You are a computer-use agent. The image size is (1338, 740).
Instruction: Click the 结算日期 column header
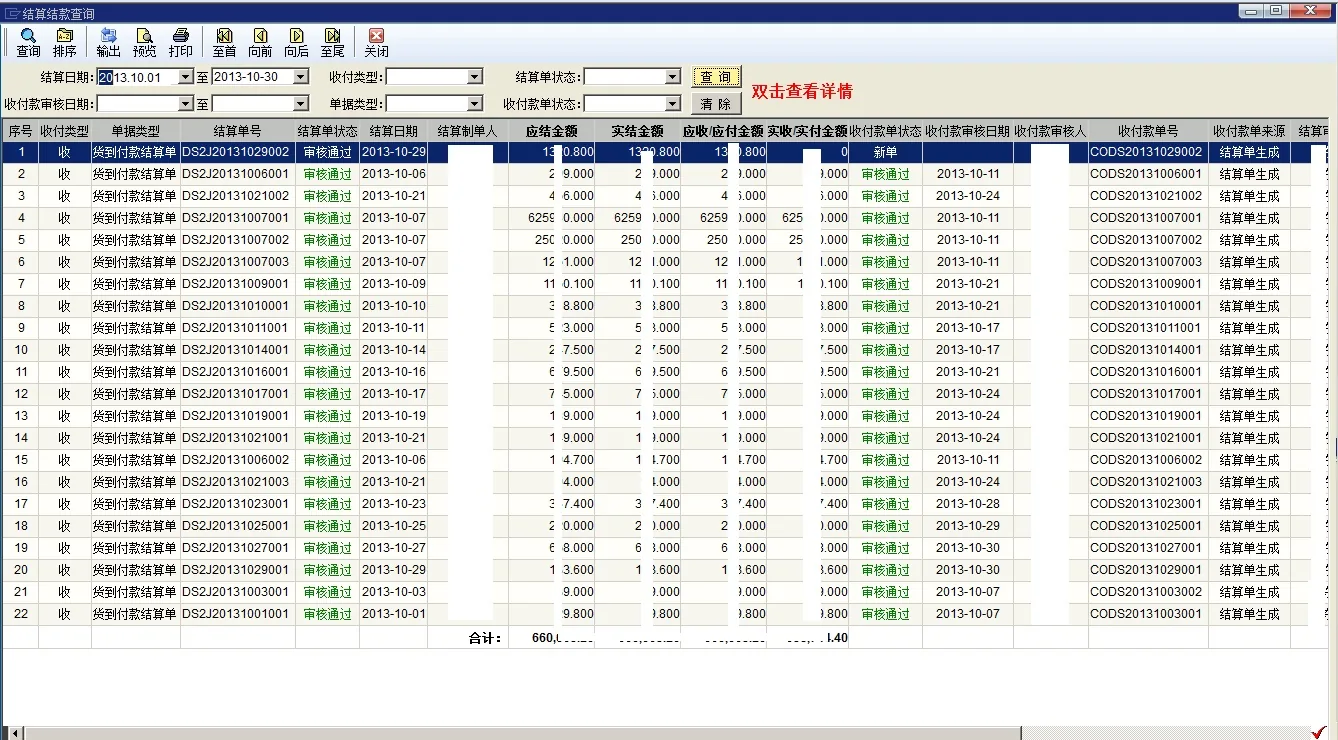coord(394,131)
